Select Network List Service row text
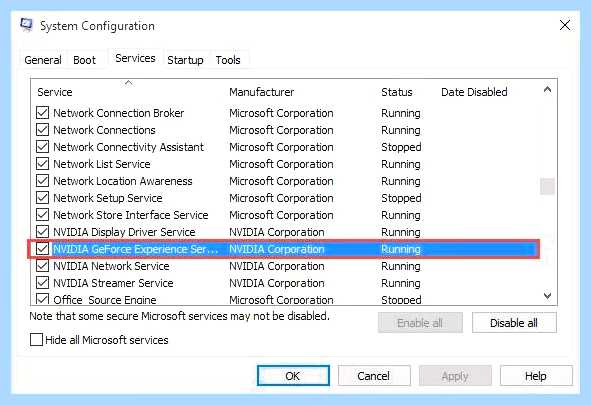This screenshot has width=591, height=405. coord(101,164)
